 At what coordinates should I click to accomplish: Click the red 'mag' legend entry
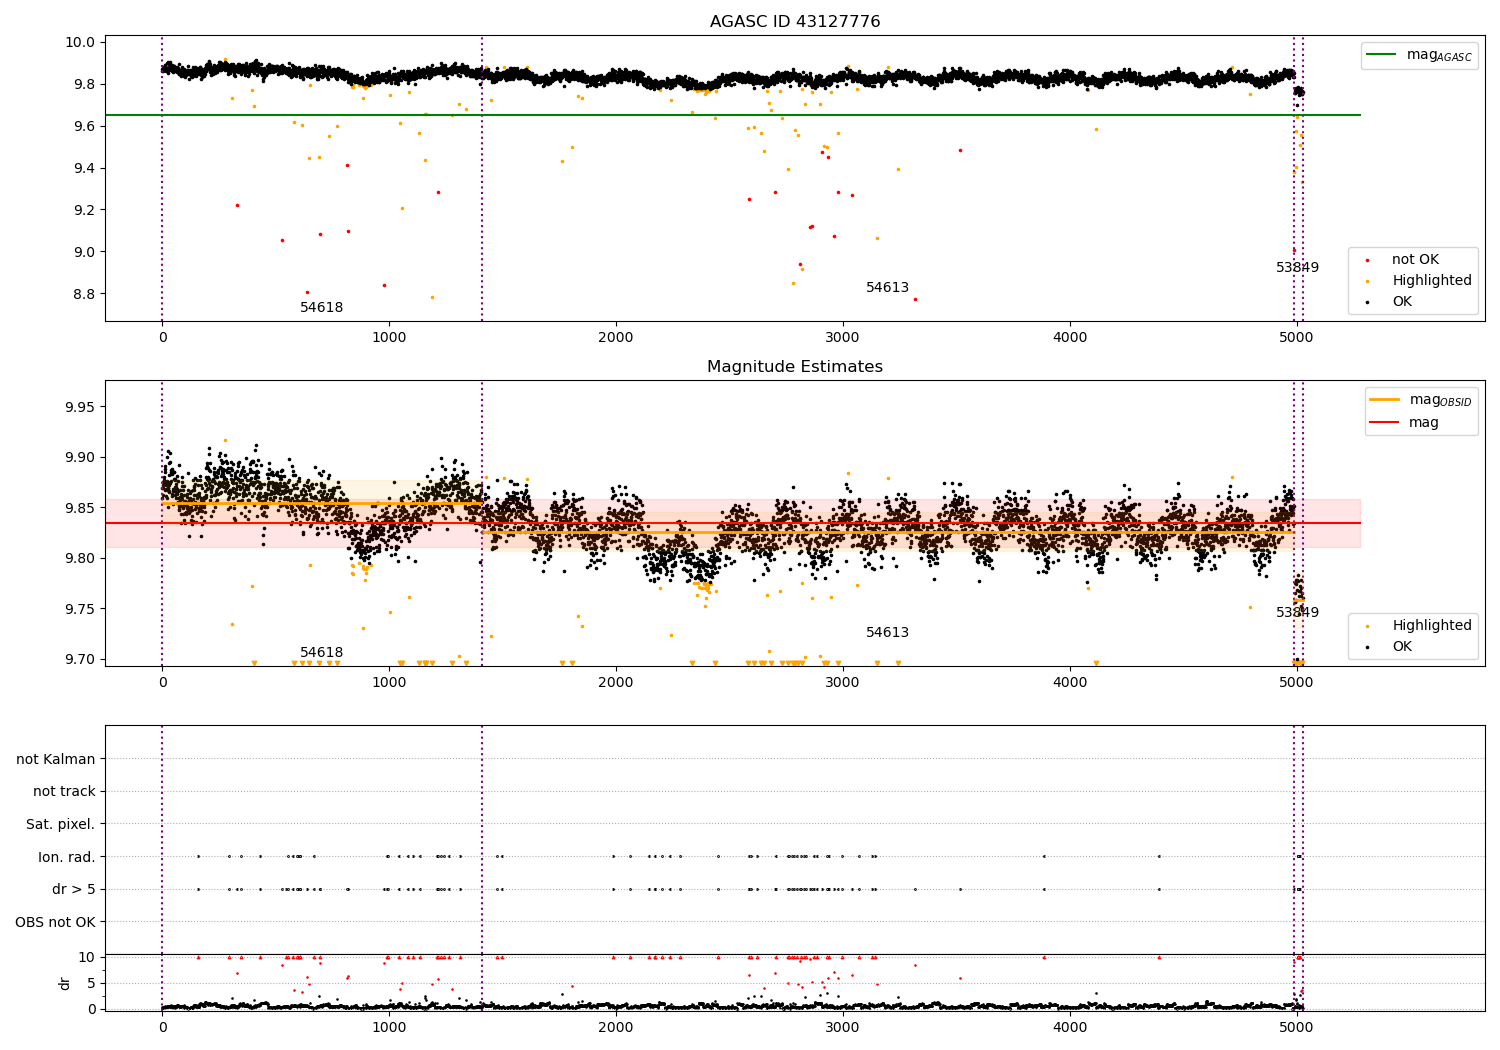click(1404, 423)
